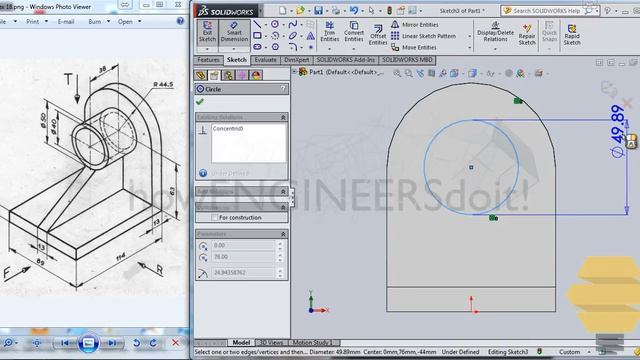640x360 pixels.
Task: Toggle the For construction checkbox
Action: (214, 218)
